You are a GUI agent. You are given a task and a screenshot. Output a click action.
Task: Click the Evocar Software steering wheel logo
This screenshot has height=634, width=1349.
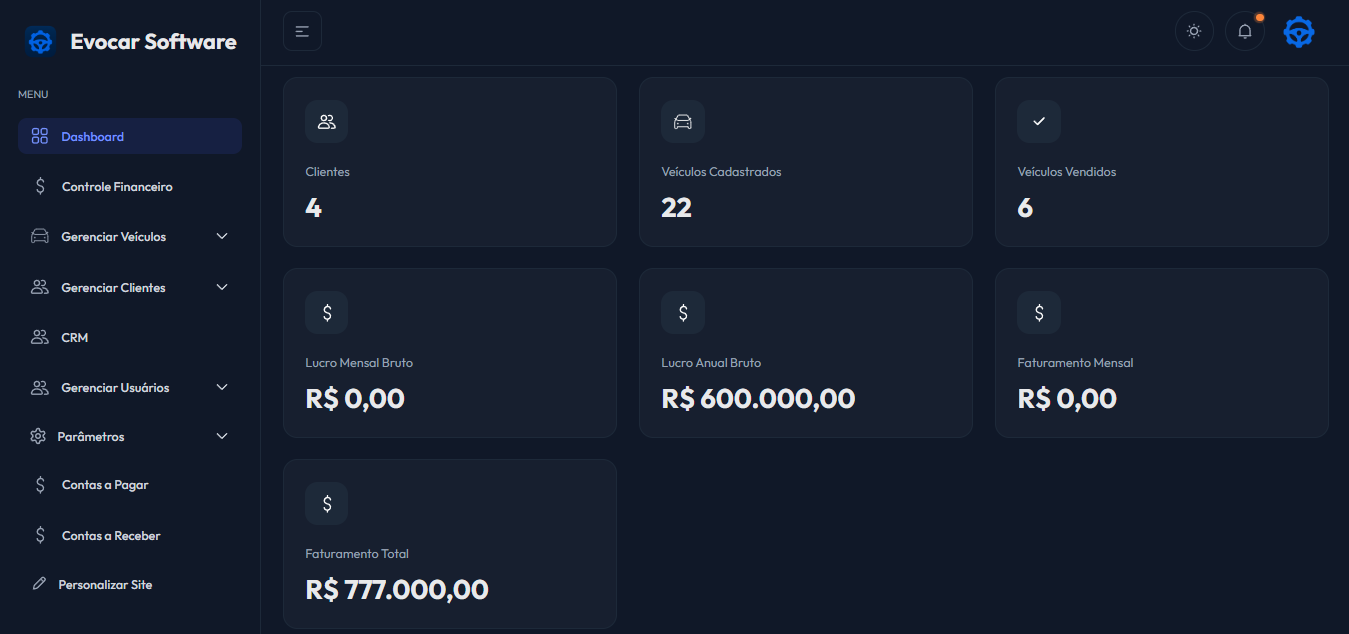click(40, 42)
